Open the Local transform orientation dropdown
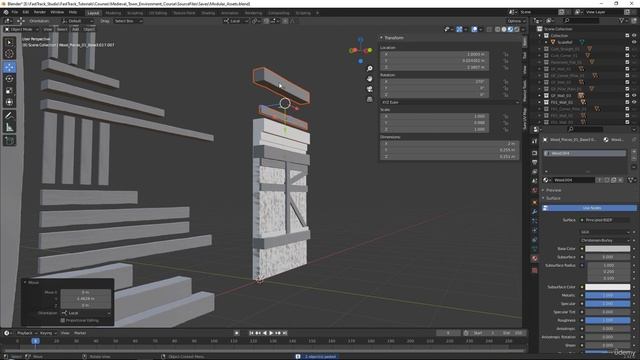The height and width of the screenshot is (360, 640). 236,21
